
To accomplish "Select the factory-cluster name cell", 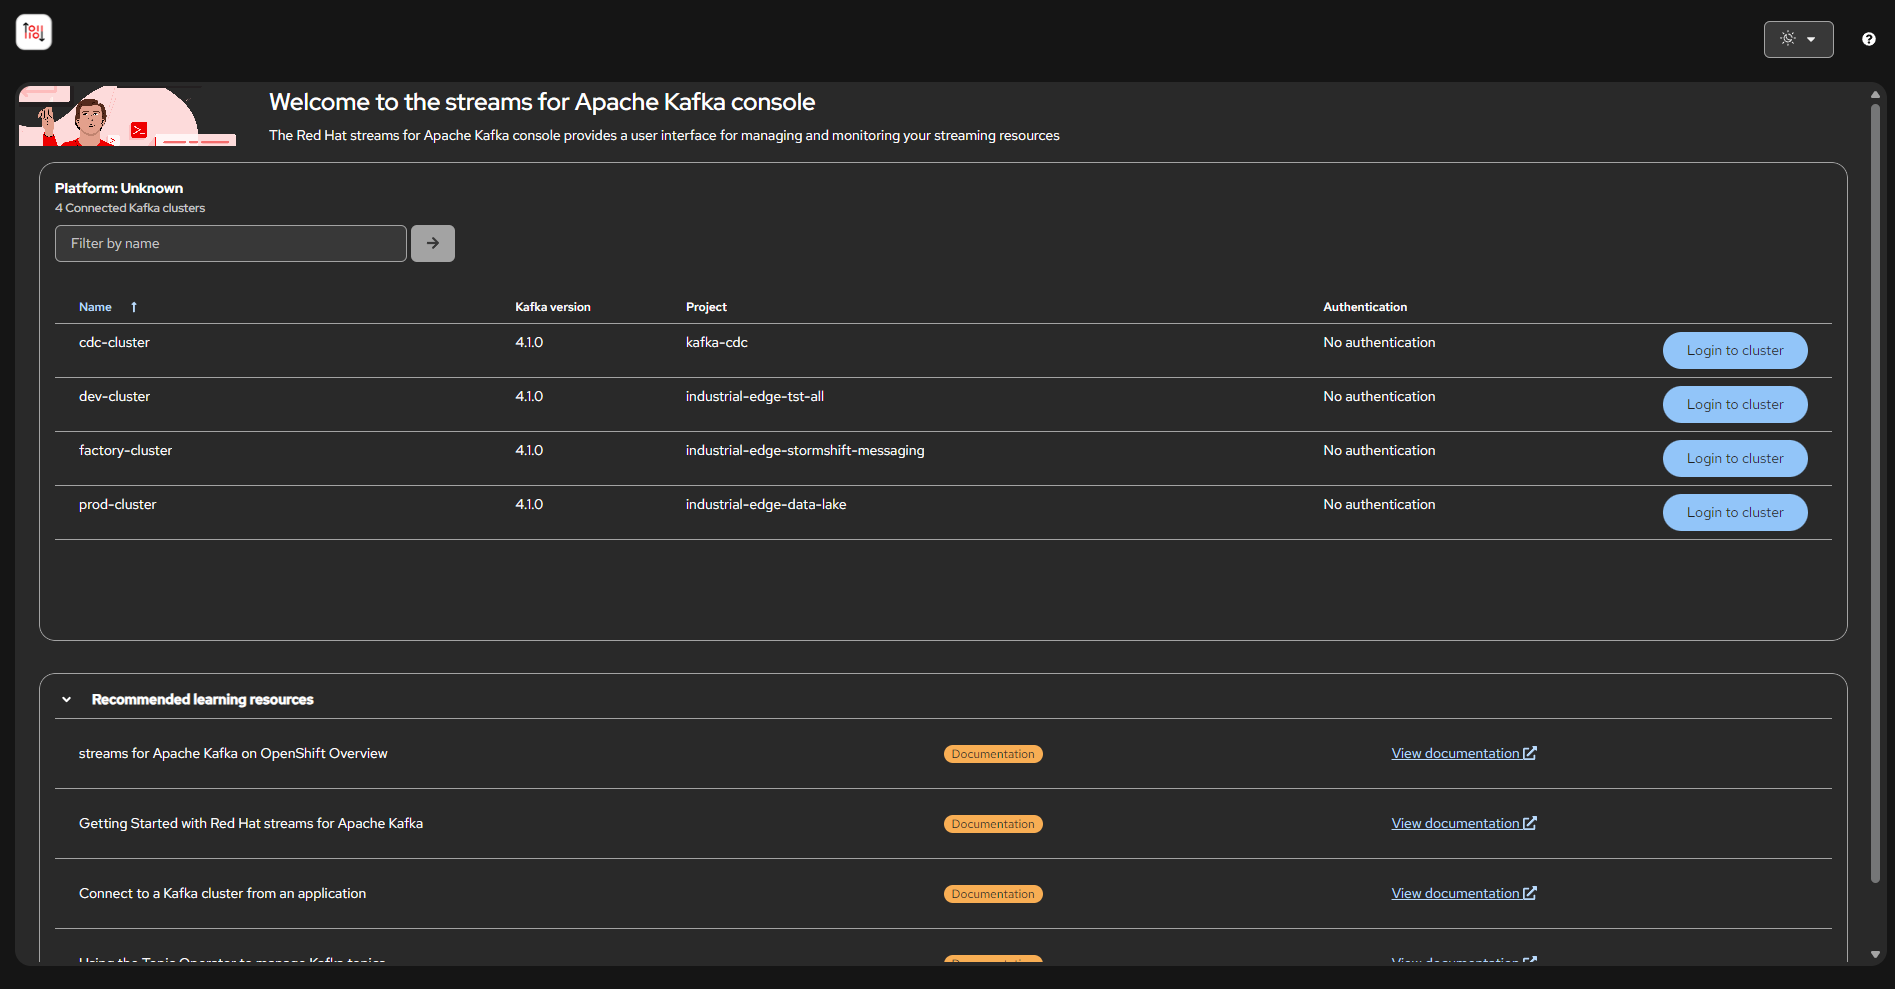I will (x=125, y=450).
